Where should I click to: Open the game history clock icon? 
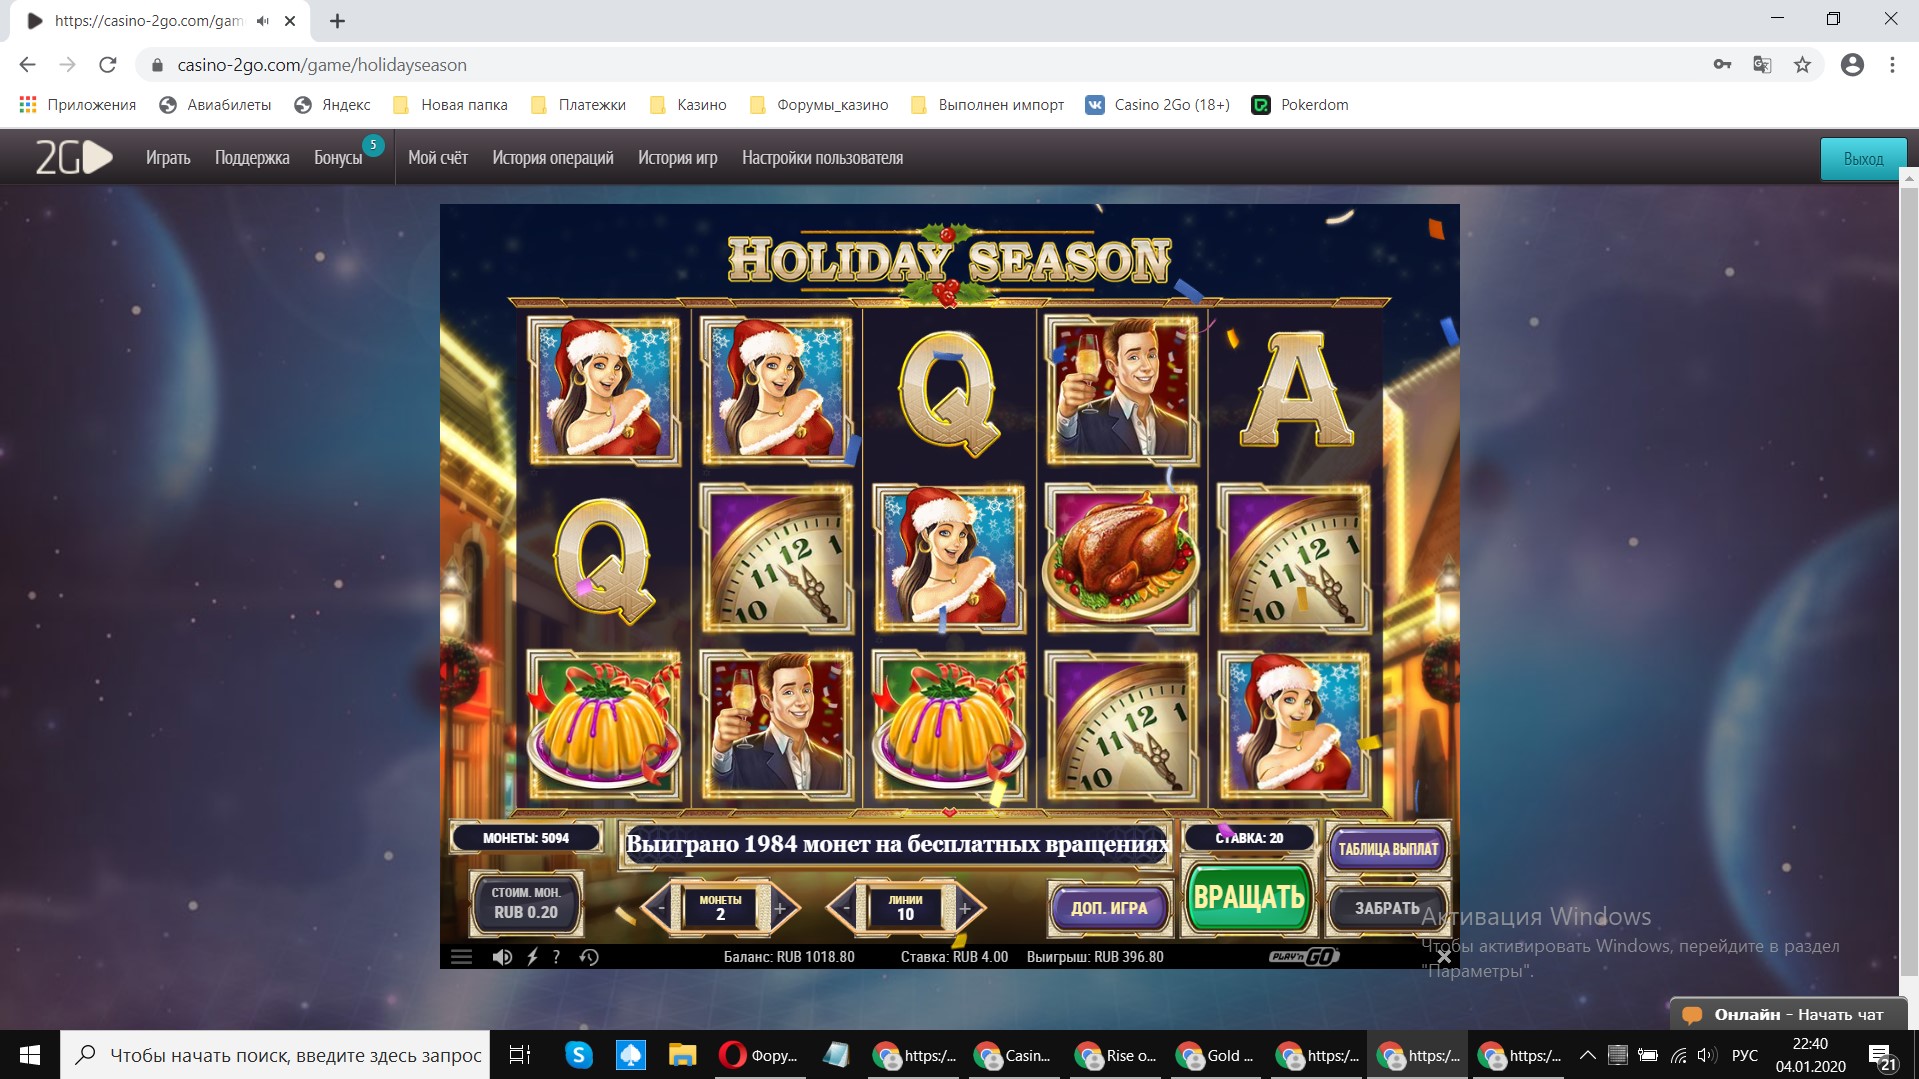(x=589, y=957)
